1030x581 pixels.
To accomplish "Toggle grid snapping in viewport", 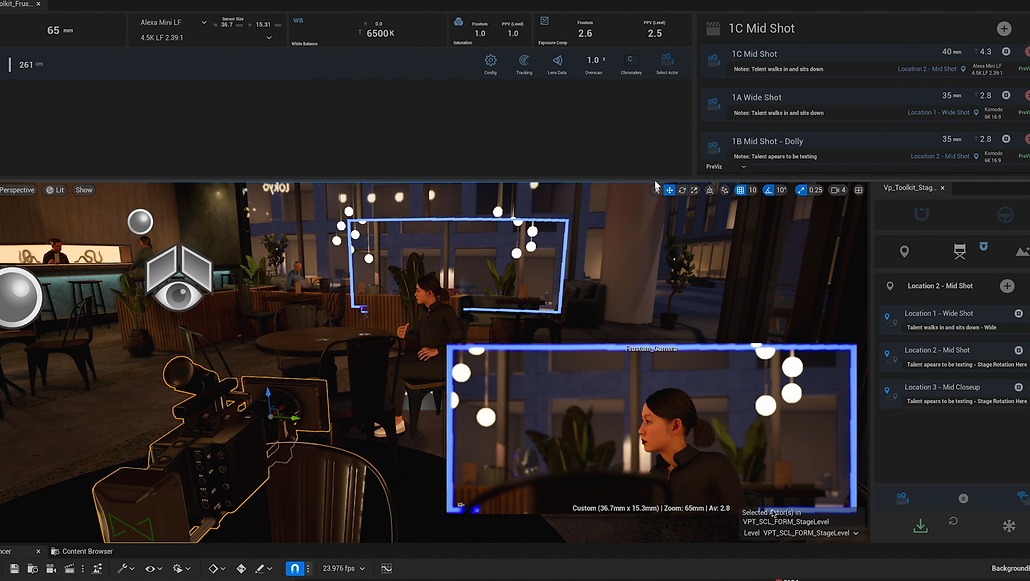I will [x=740, y=190].
